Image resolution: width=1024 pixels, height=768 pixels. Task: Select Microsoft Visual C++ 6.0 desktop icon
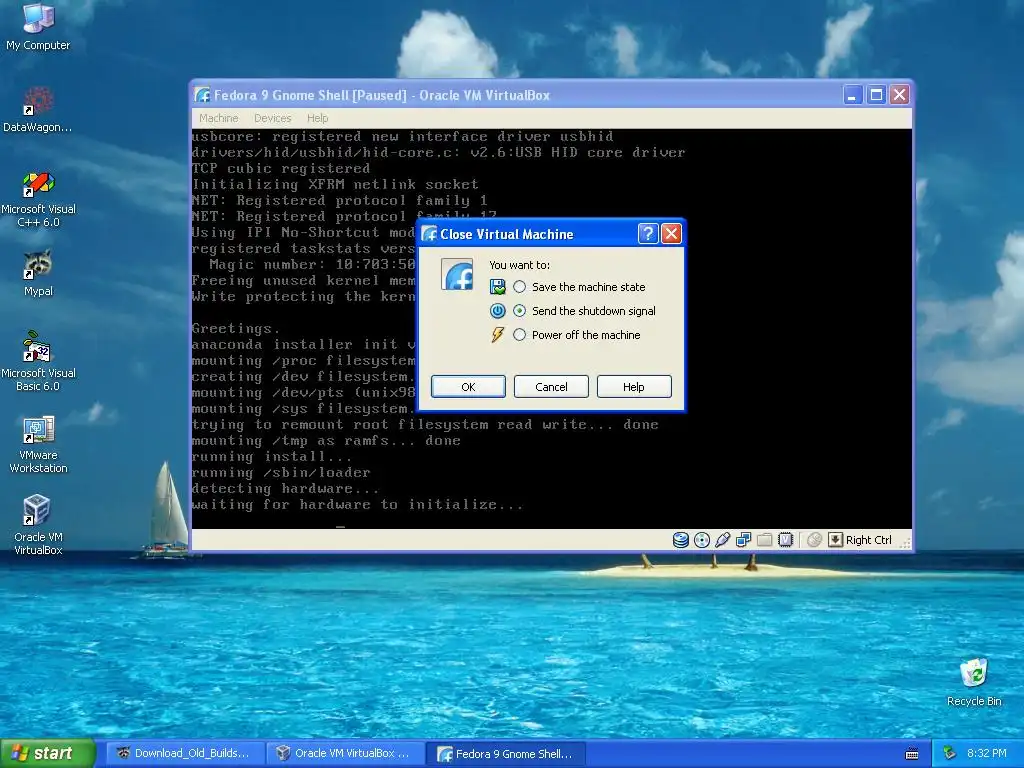pyautogui.click(x=38, y=199)
